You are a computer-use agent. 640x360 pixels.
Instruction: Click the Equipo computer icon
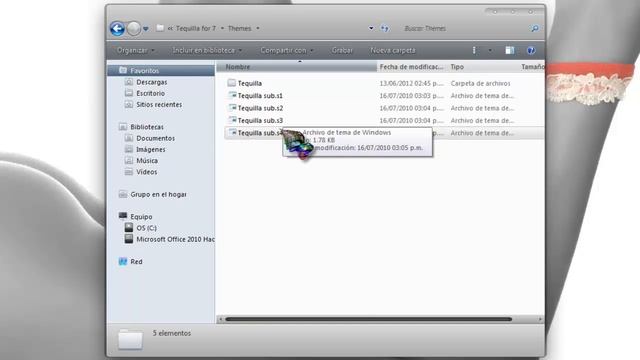point(123,216)
